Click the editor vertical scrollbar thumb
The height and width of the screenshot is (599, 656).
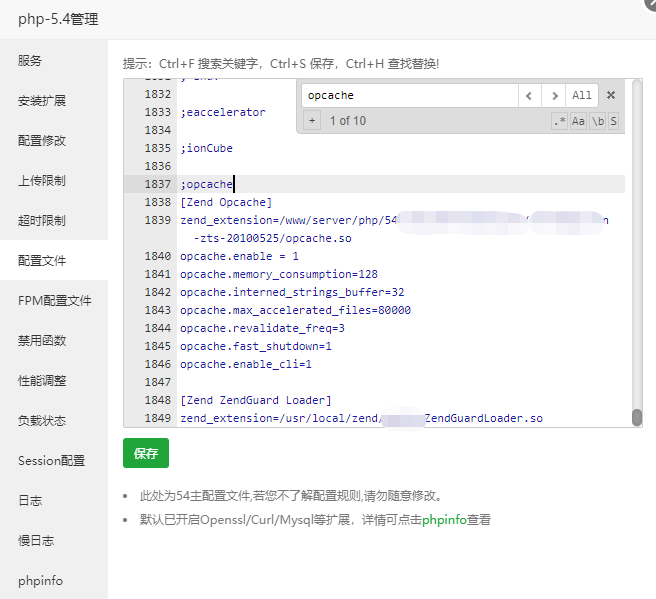point(636,418)
